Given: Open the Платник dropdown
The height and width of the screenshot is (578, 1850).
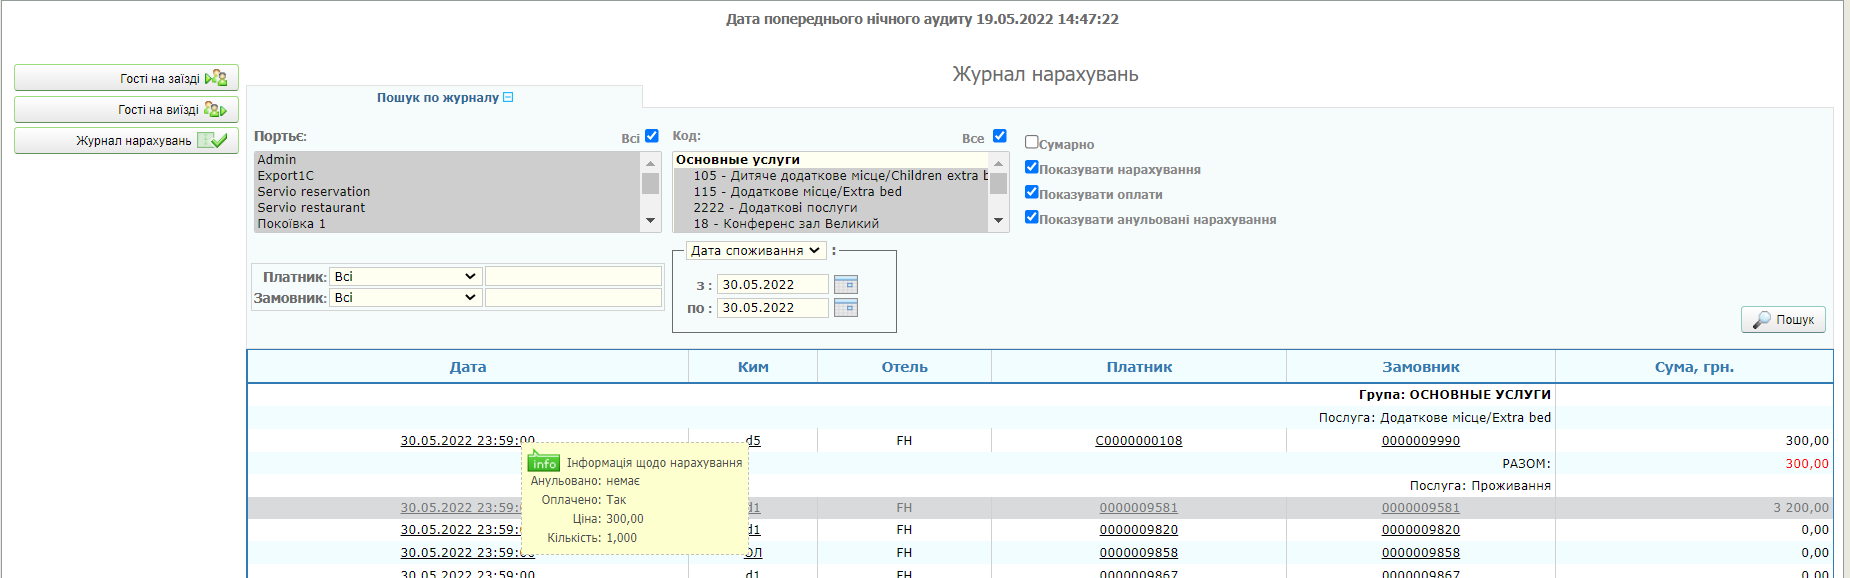Looking at the screenshot, I should 405,277.
